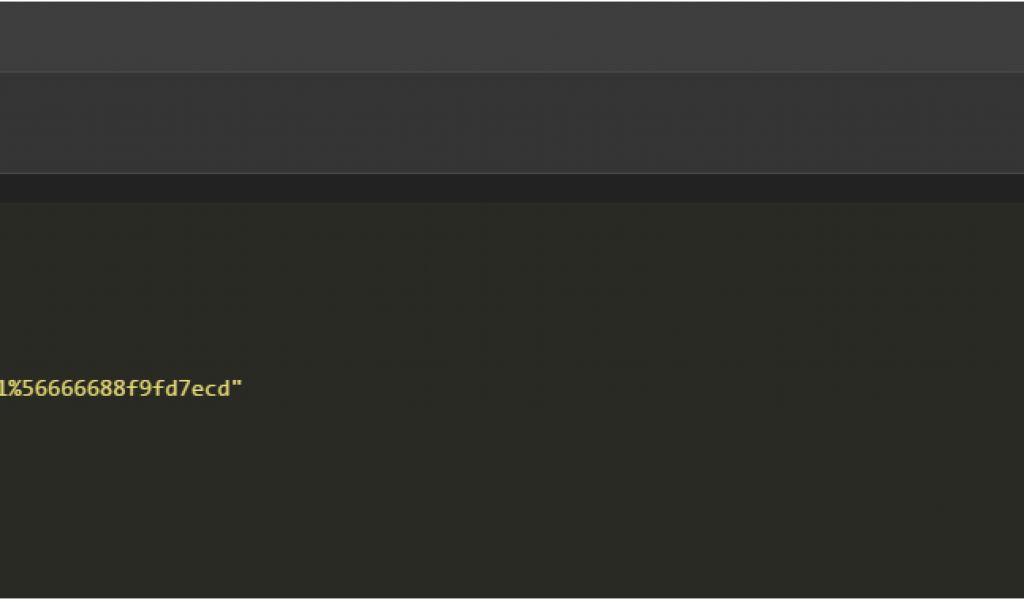The image size is (1024, 600).
Task: Click the digit "7" in the string
Action: pos(186,388)
